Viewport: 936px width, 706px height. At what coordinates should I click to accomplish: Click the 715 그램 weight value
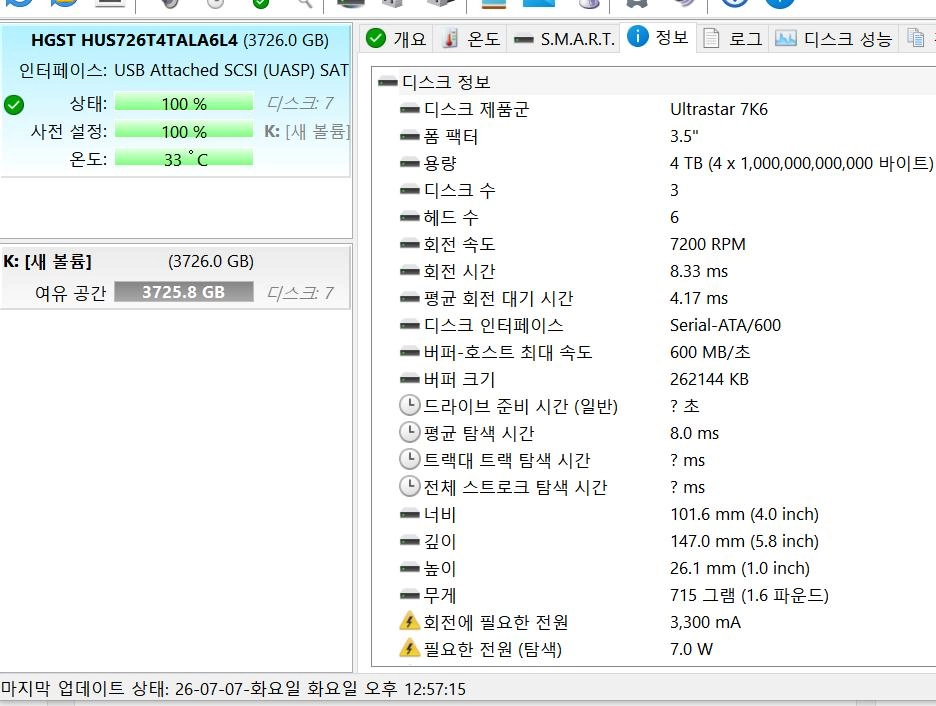coord(749,595)
